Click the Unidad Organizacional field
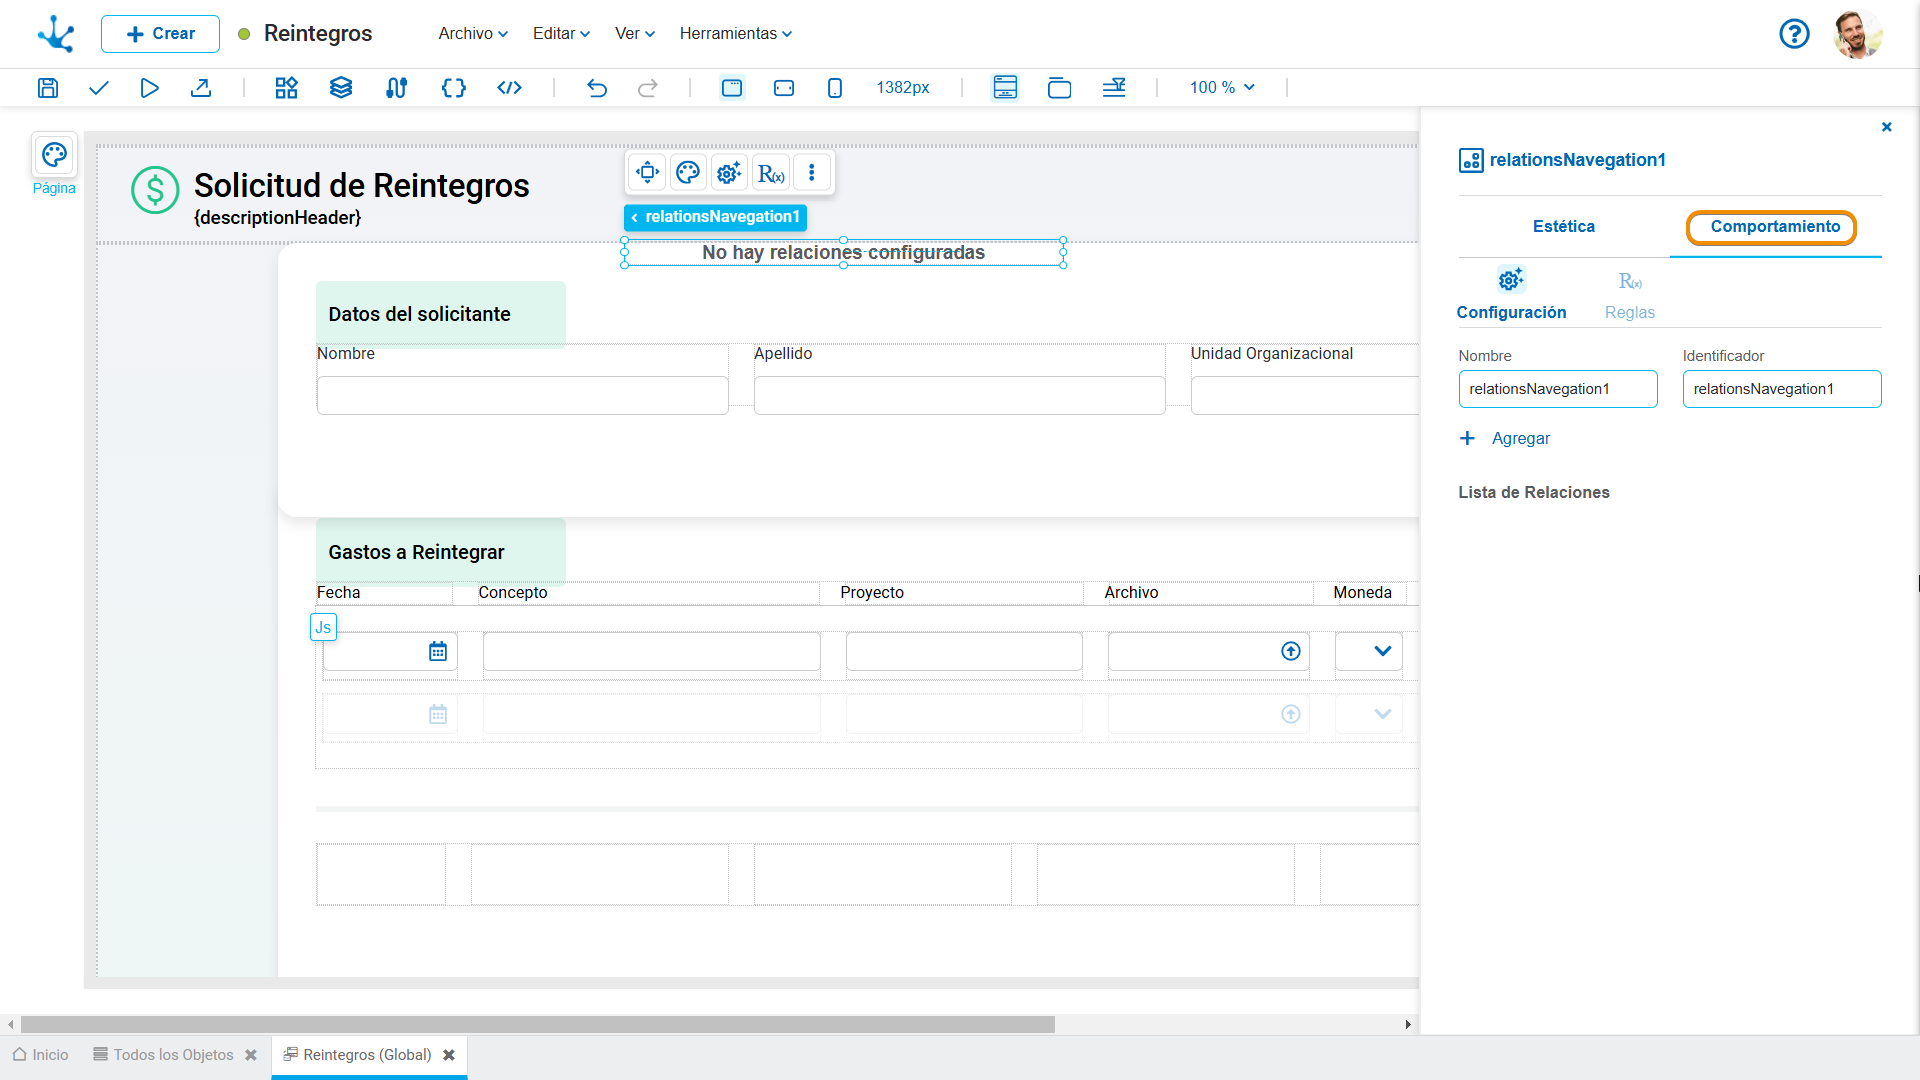 pyautogui.click(x=1305, y=396)
